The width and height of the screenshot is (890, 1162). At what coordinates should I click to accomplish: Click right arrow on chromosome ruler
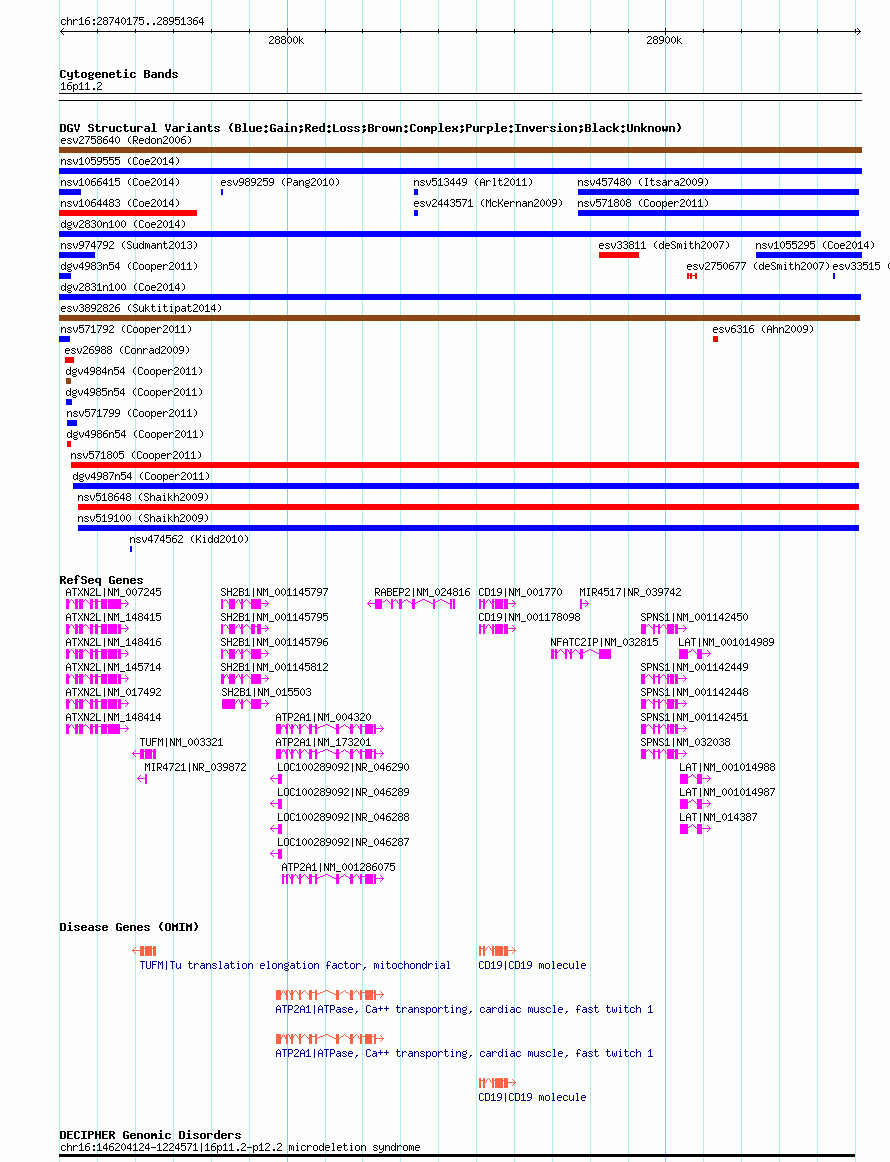[x=858, y=31]
